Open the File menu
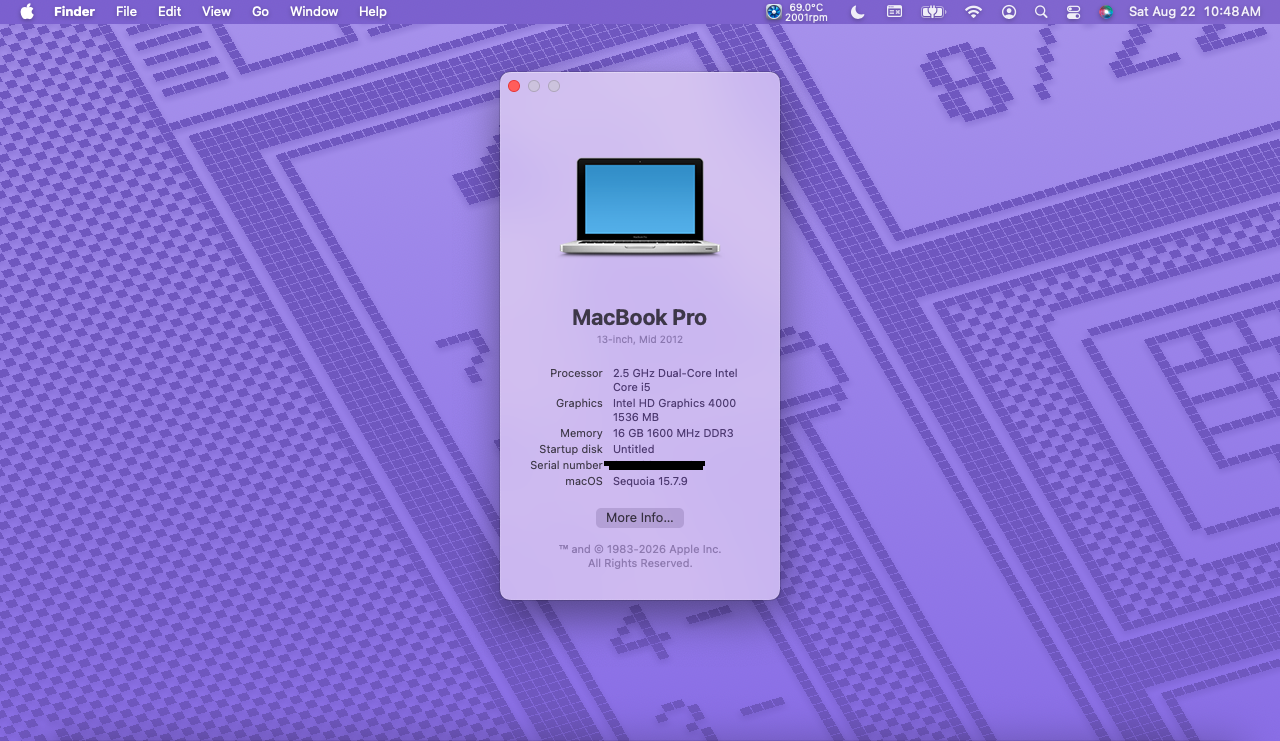The height and width of the screenshot is (741, 1280). pos(126,12)
